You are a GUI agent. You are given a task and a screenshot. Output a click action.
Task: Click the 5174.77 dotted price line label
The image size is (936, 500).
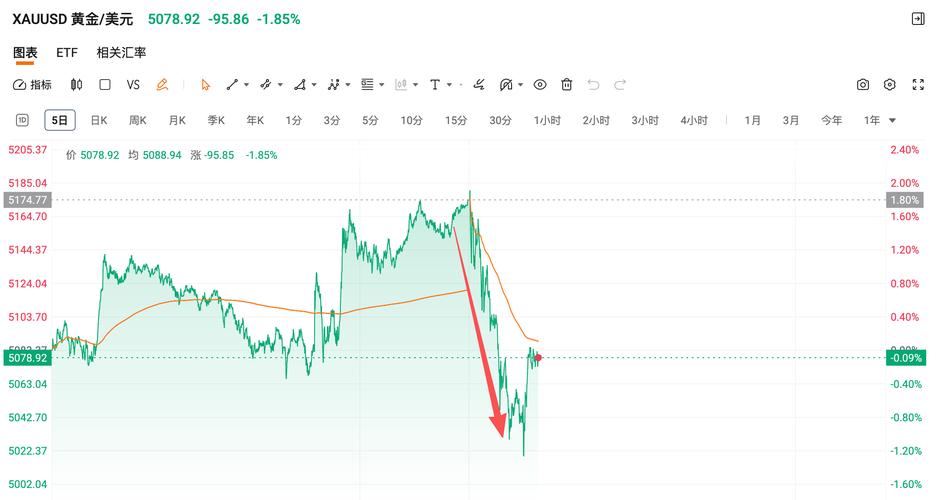click(x=27, y=200)
